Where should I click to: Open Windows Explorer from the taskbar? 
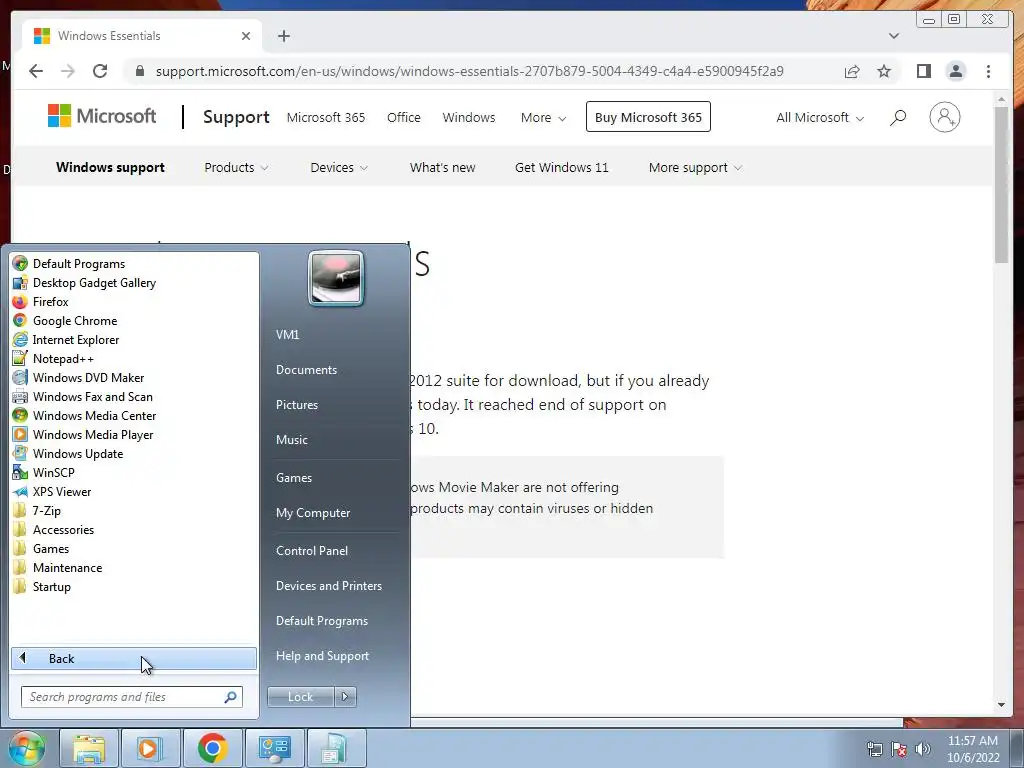(x=89, y=748)
